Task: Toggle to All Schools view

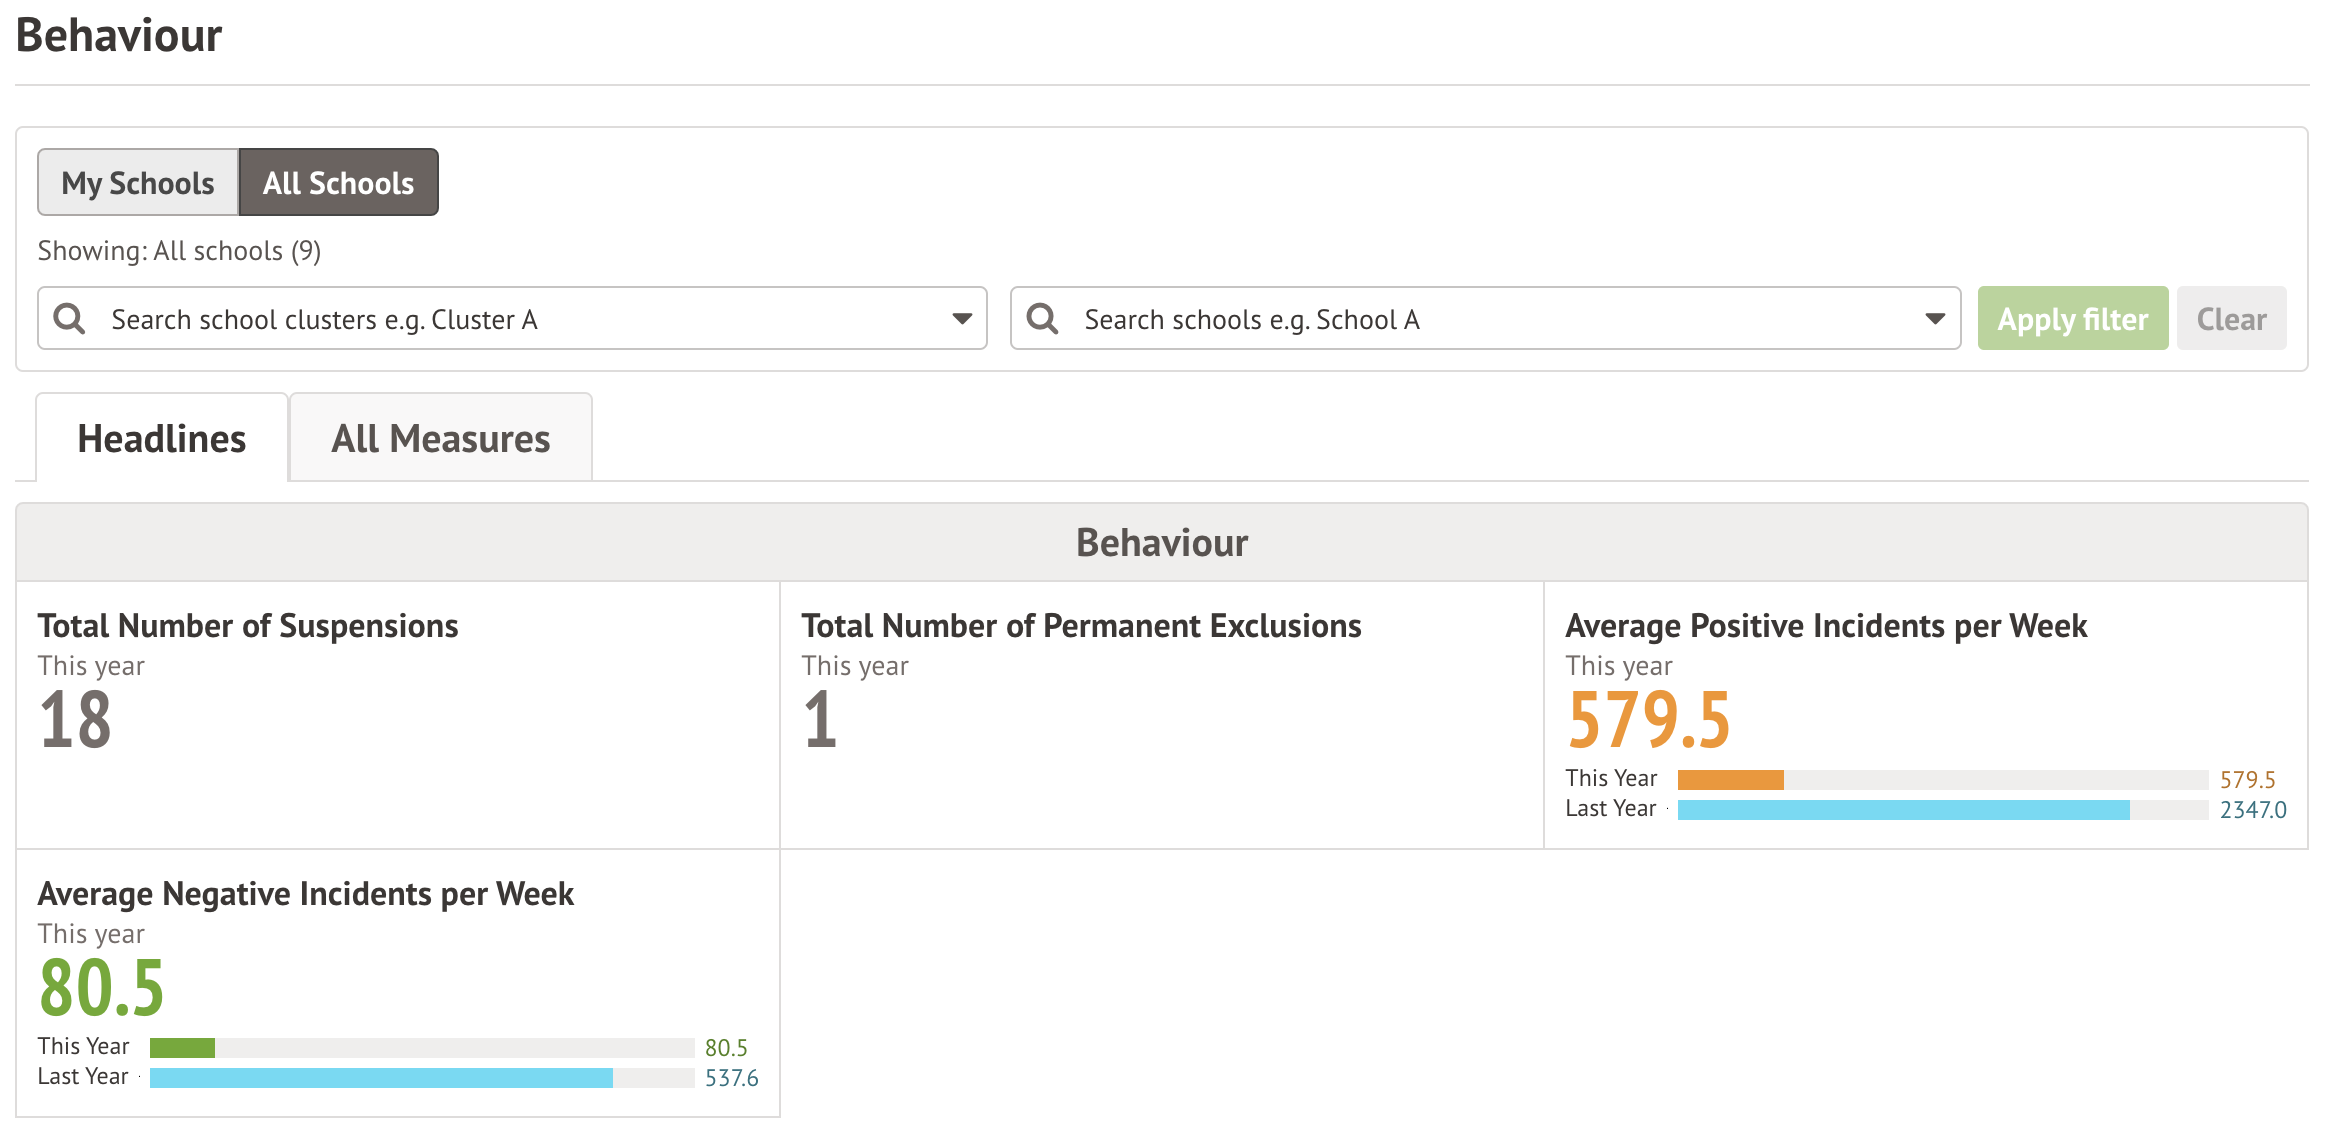Action: tap(338, 183)
